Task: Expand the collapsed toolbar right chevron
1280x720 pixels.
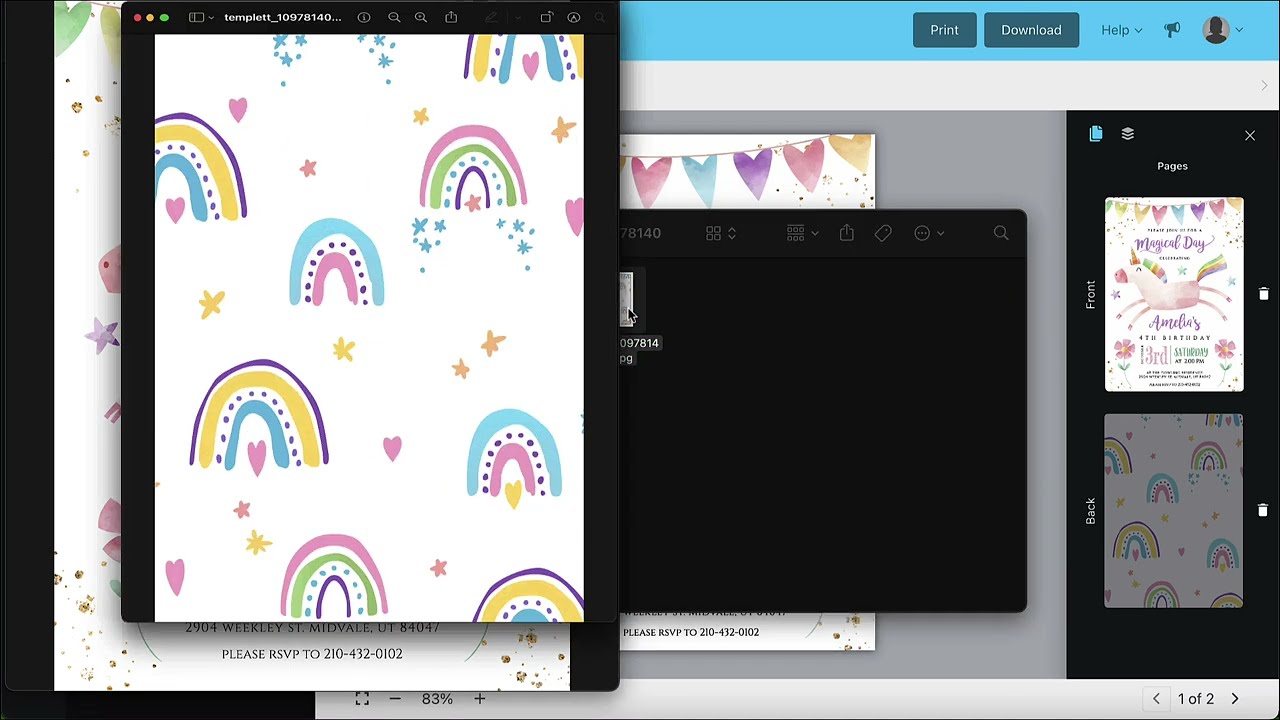Action: tap(1264, 86)
